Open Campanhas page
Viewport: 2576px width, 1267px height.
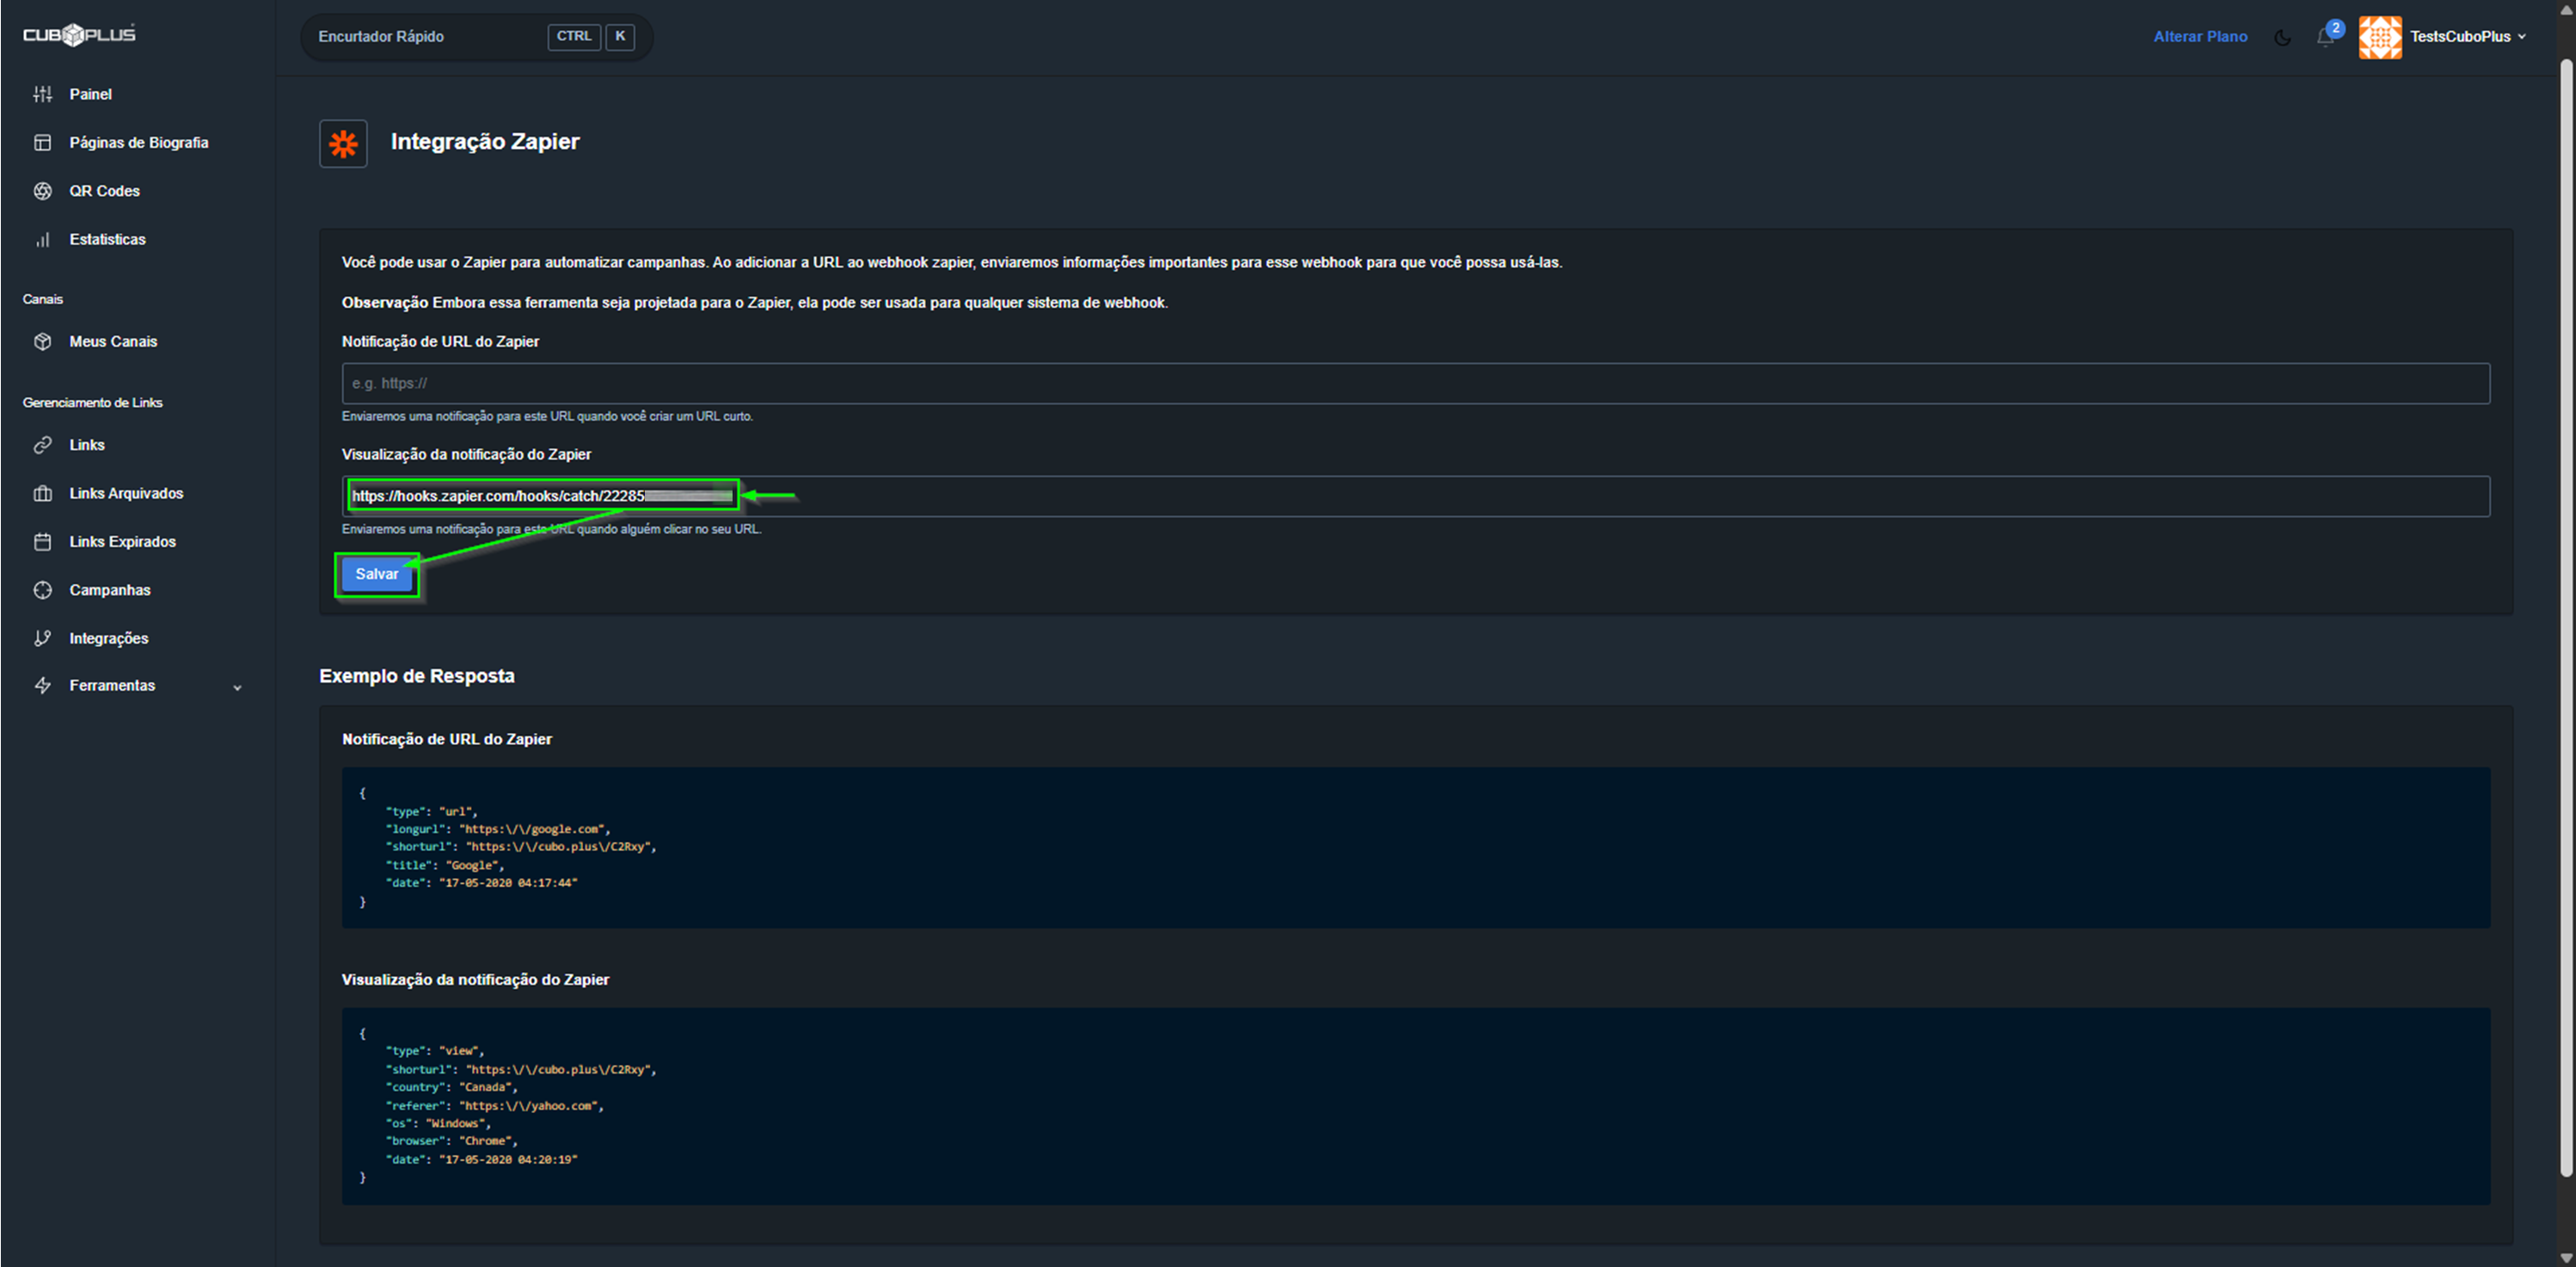coord(110,590)
